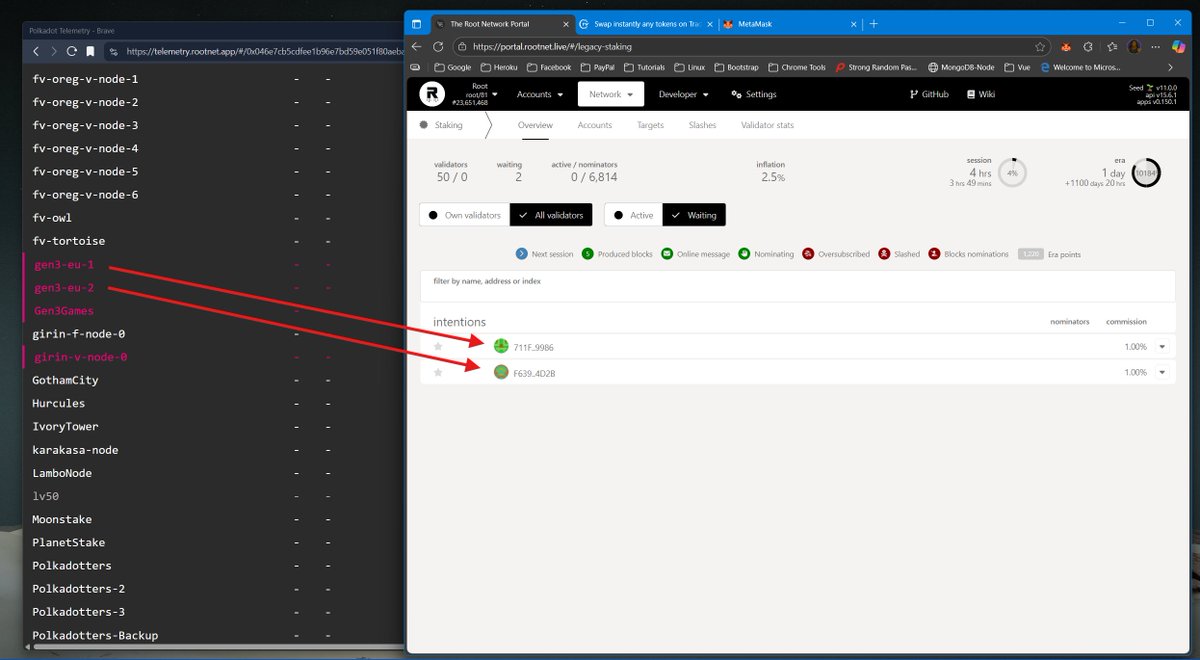Switch to the Accounts staking tab
Screen dimensions: 1200x660
point(595,125)
